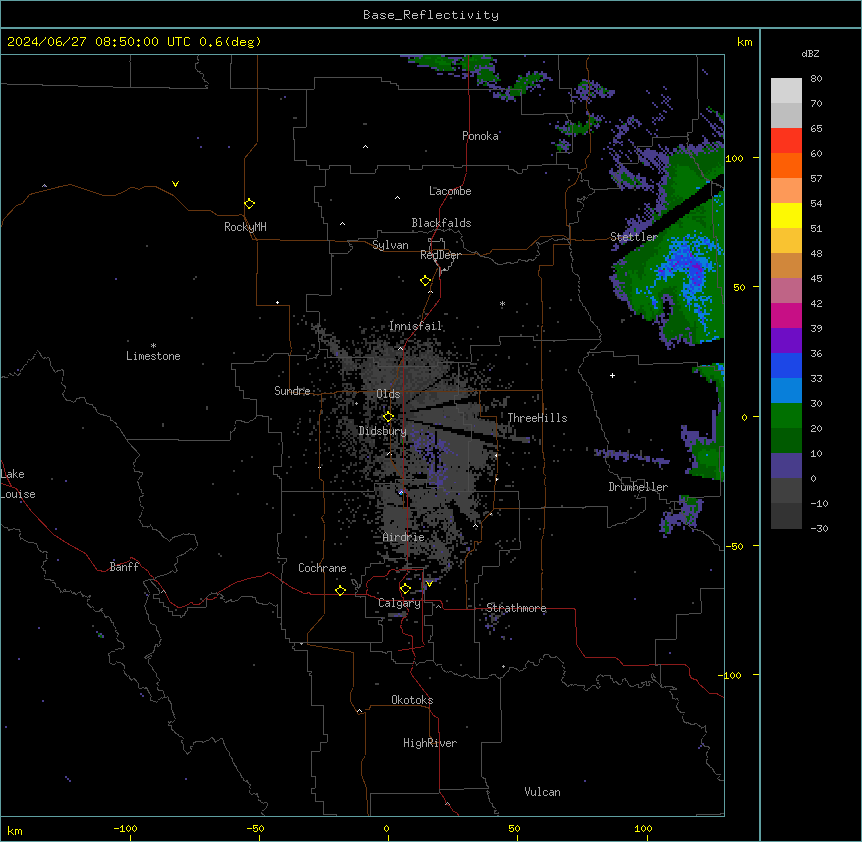Click the -50 tick label on the right axis
This screenshot has width=862, height=842.
click(x=734, y=546)
